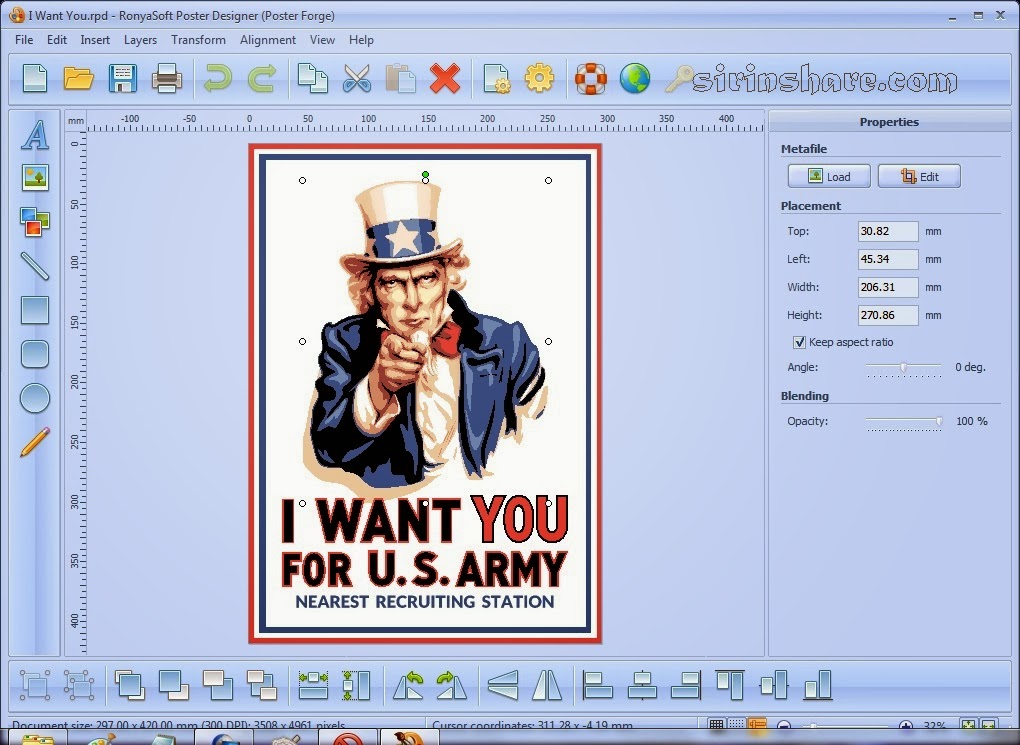The width and height of the screenshot is (1020, 745).
Task: Paste from clipboard
Action: coord(401,78)
